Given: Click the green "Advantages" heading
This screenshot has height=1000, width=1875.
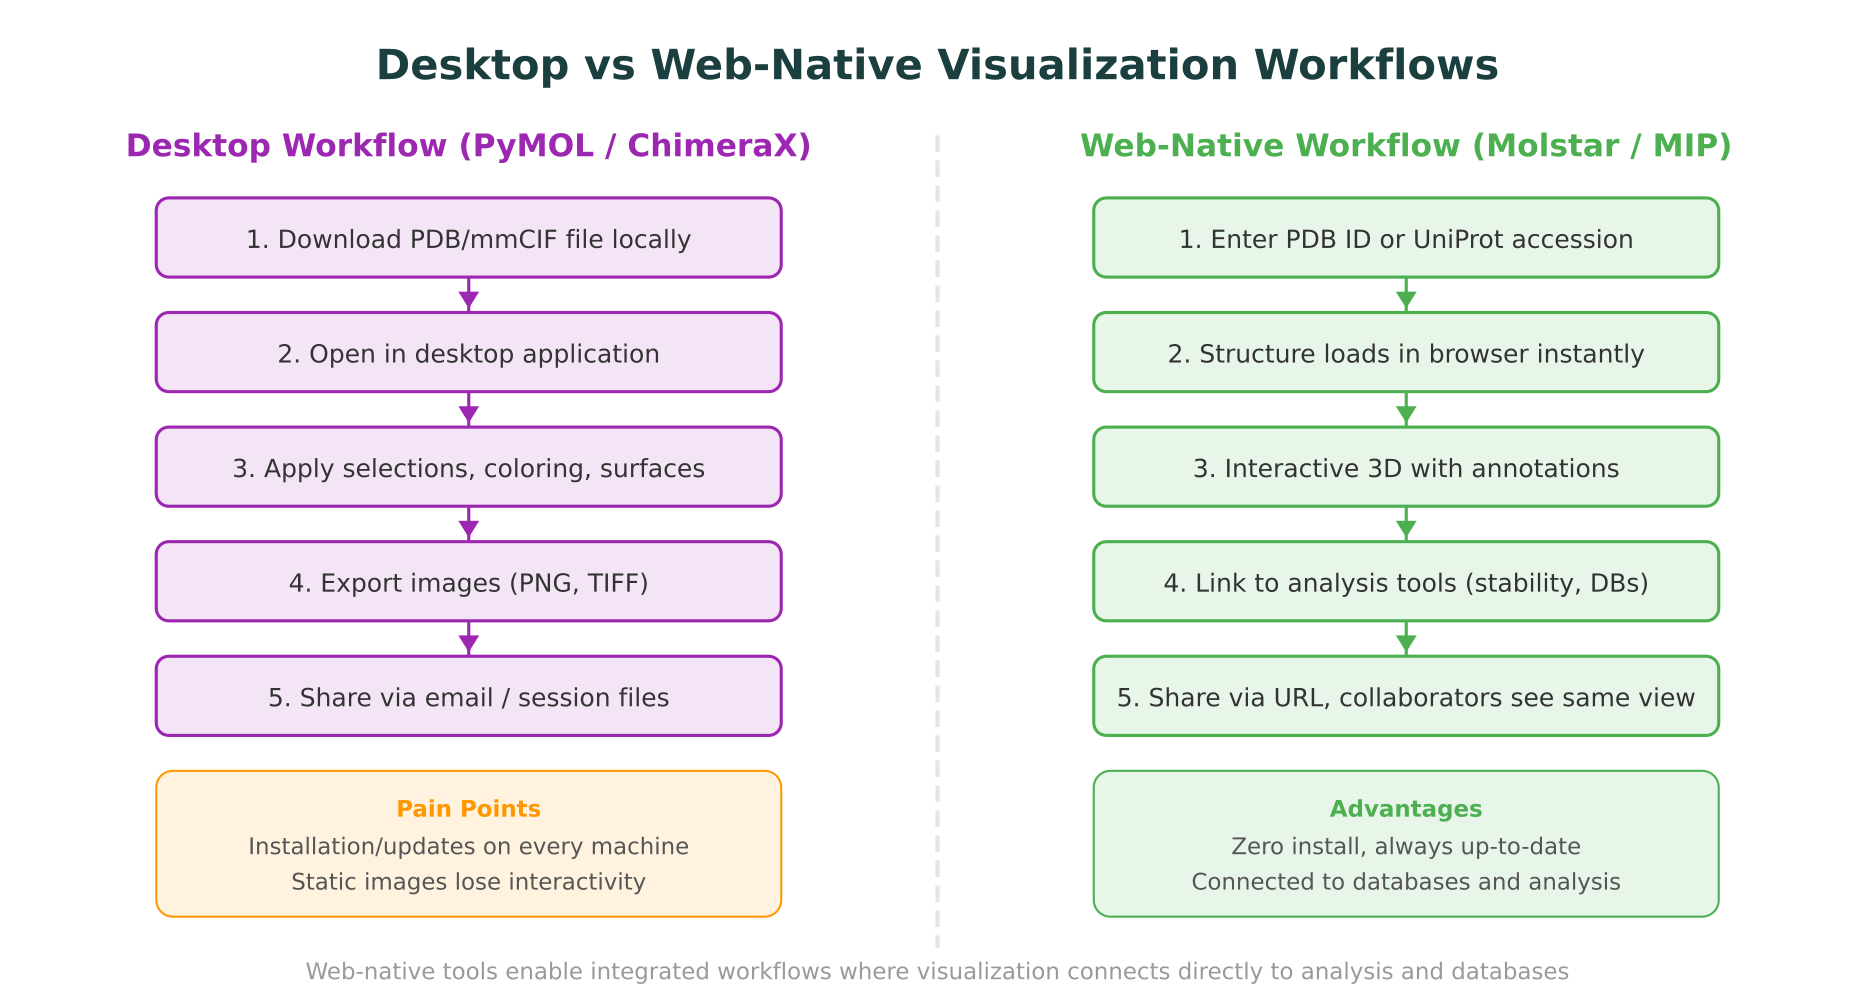Looking at the screenshot, I should pyautogui.click(x=1406, y=809).
